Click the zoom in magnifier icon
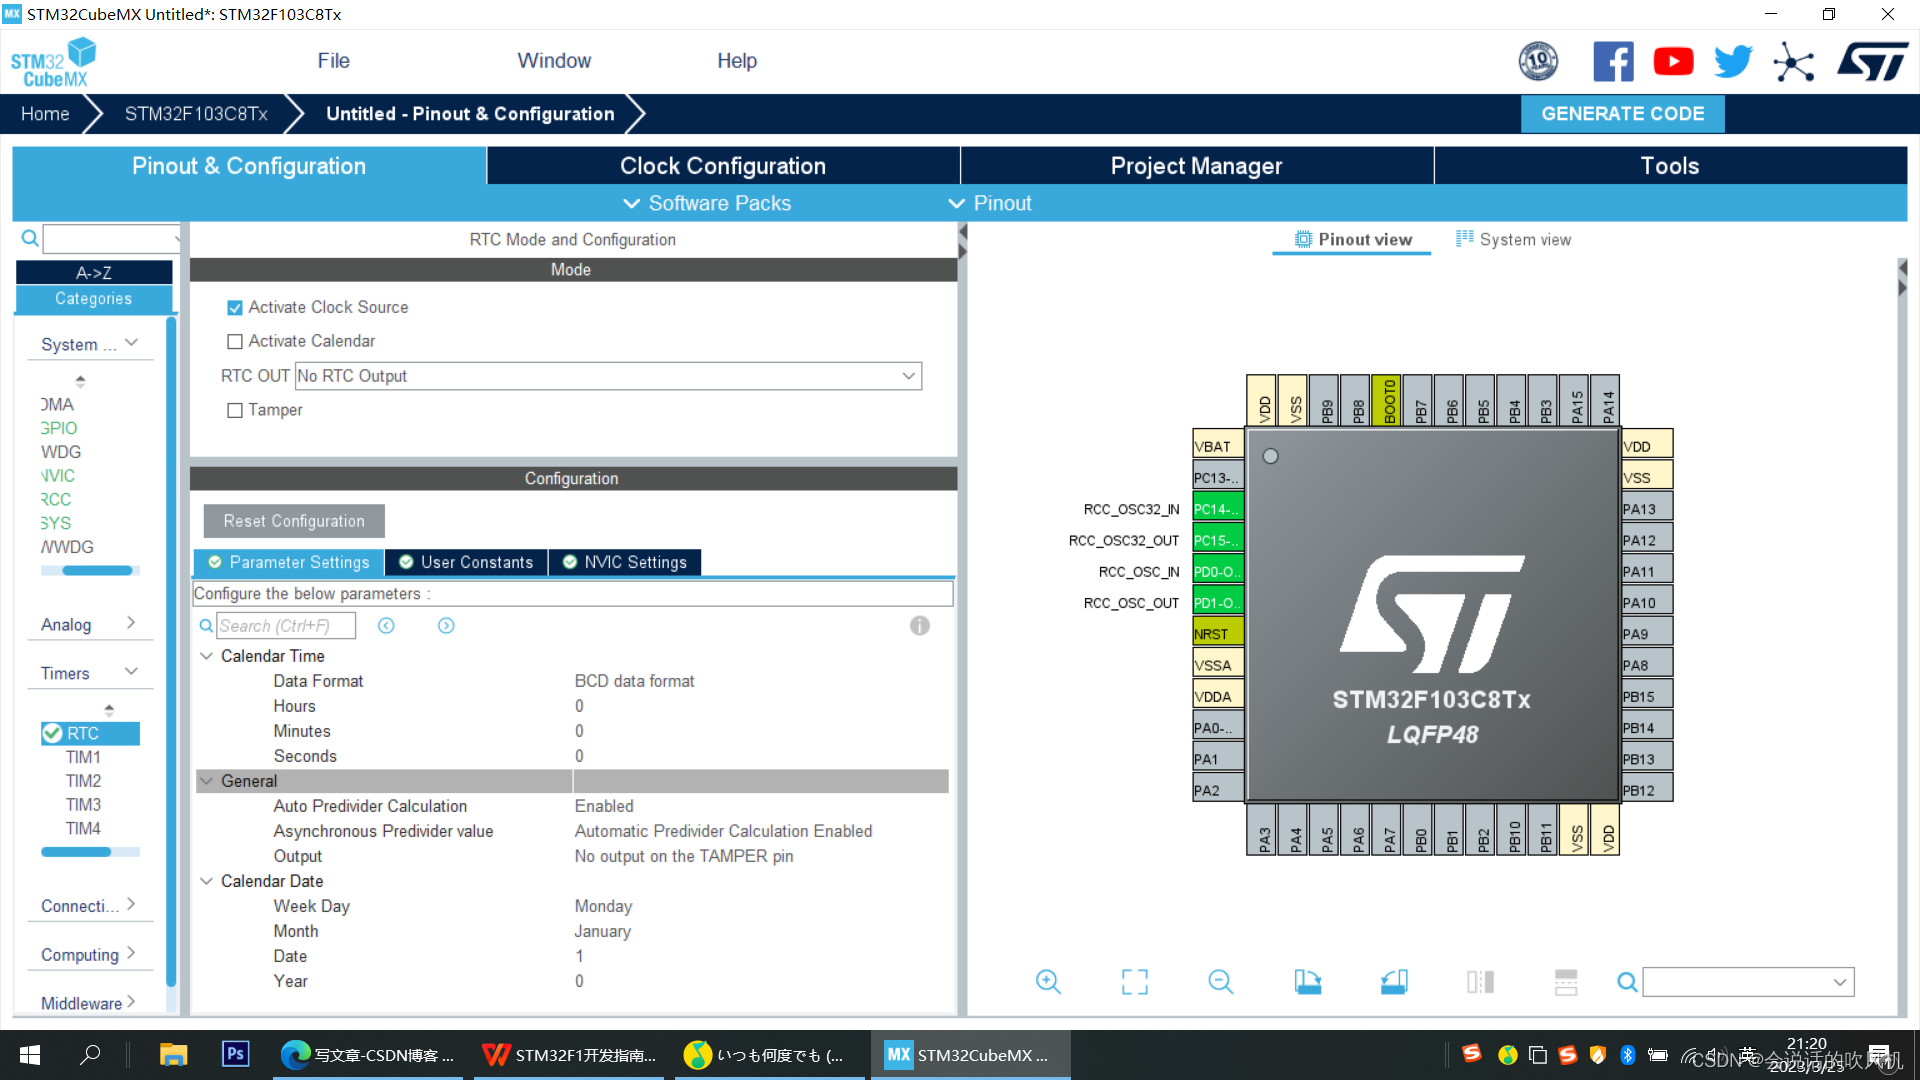The image size is (1920, 1080). [1046, 981]
